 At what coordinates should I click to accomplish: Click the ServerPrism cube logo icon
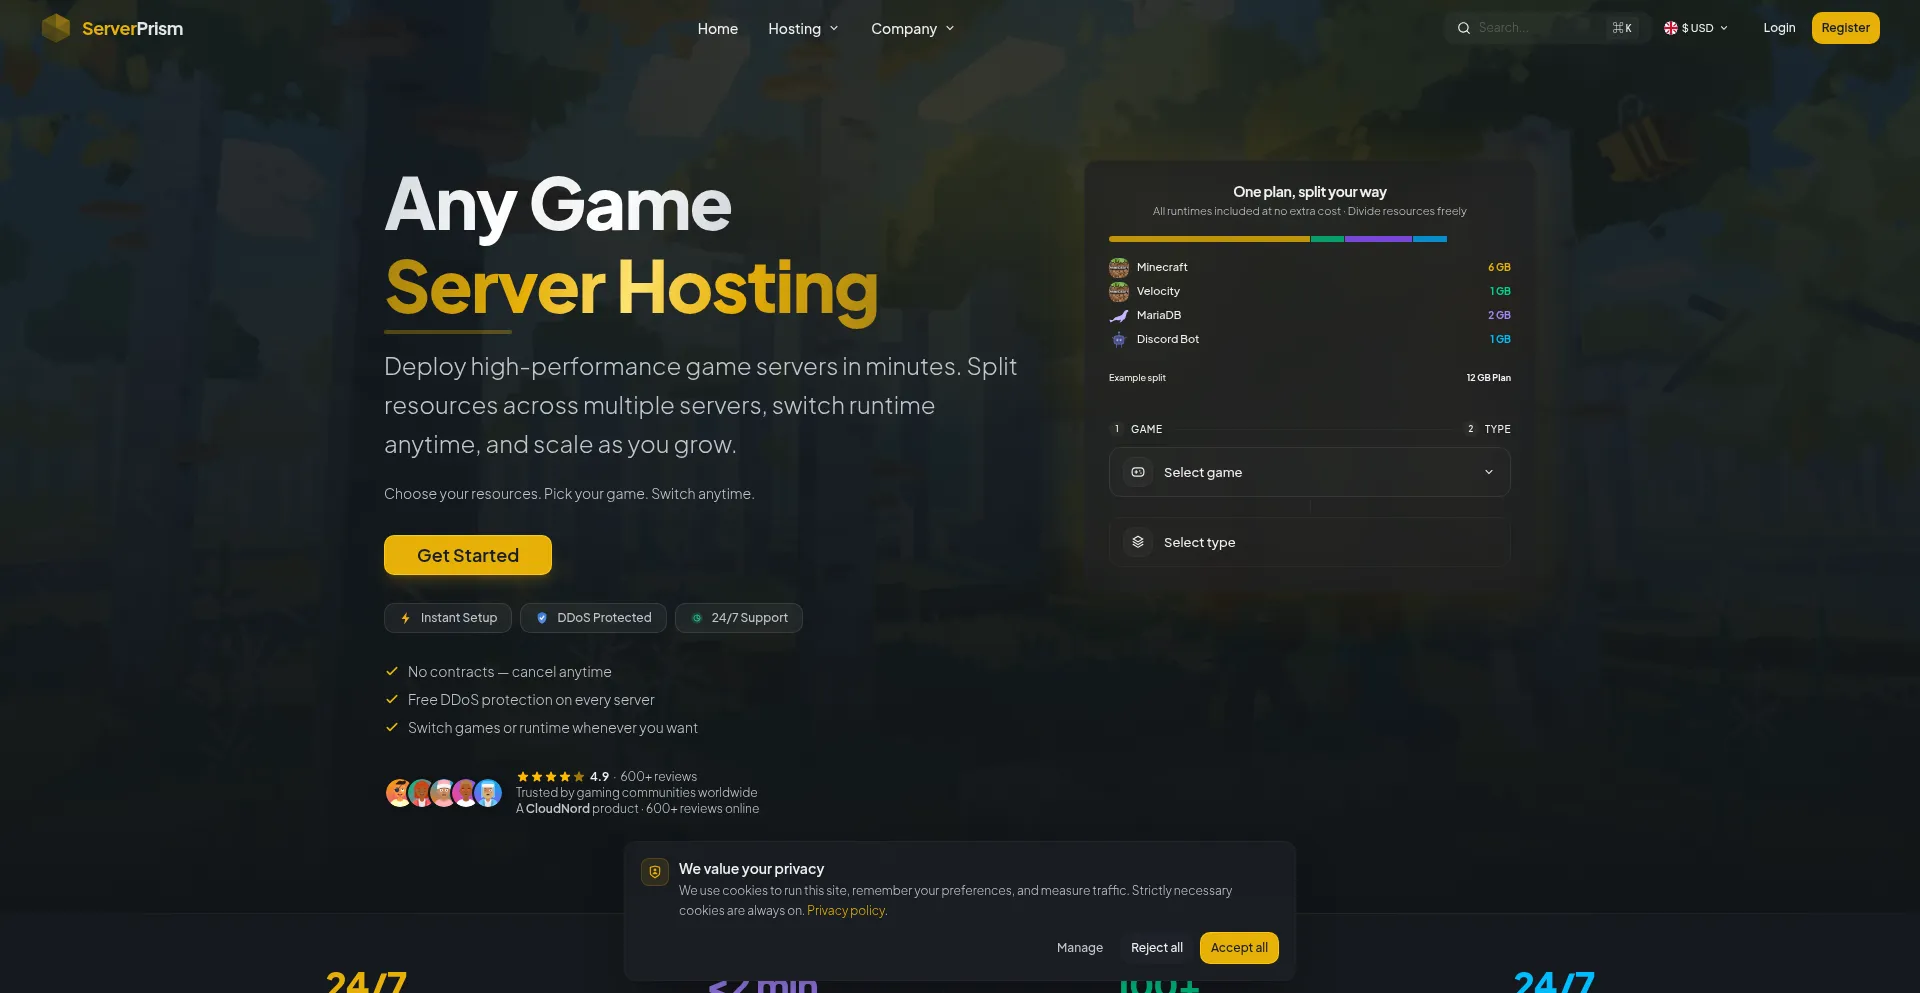pyautogui.click(x=56, y=28)
